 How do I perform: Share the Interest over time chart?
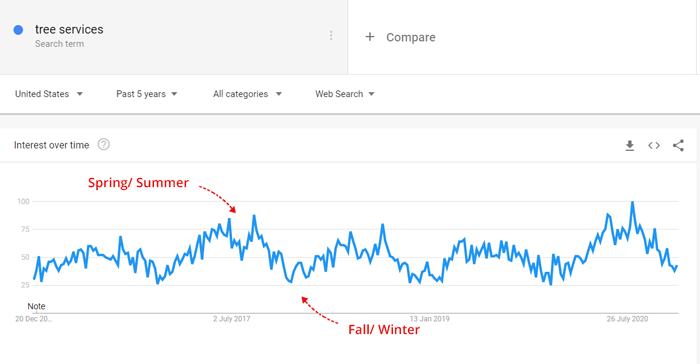pyautogui.click(x=678, y=146)
